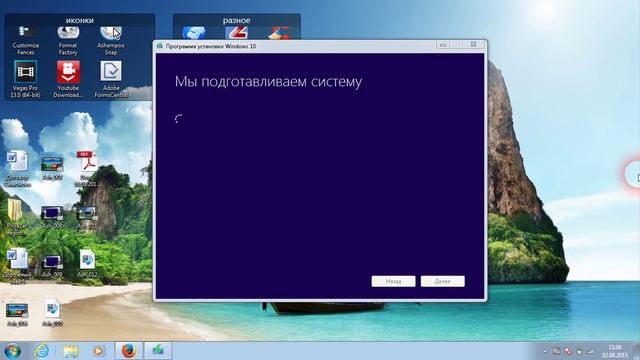Click the Windows 10 setup taskbar button
The height and width of the screenshot is (360, 640).
click(158, 351)
